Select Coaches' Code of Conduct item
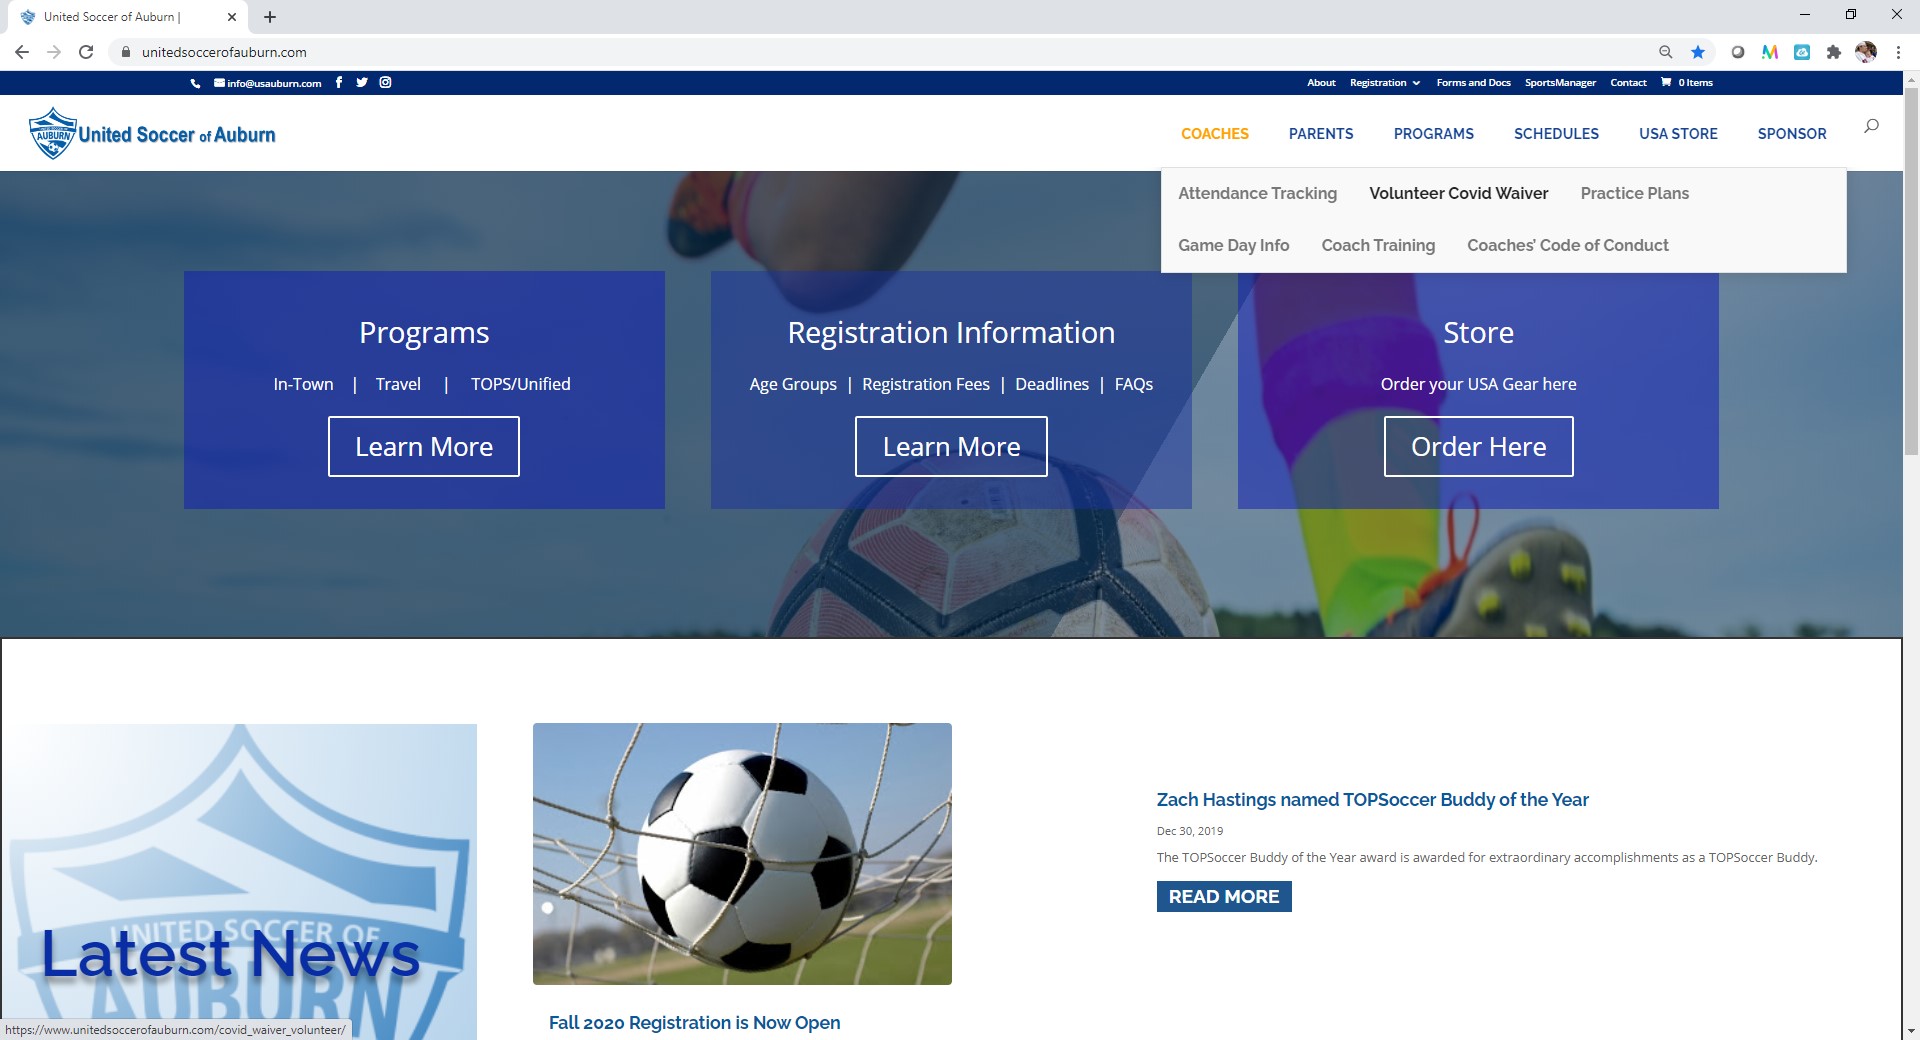Screen dimensions: 1920x1040 1568,245
